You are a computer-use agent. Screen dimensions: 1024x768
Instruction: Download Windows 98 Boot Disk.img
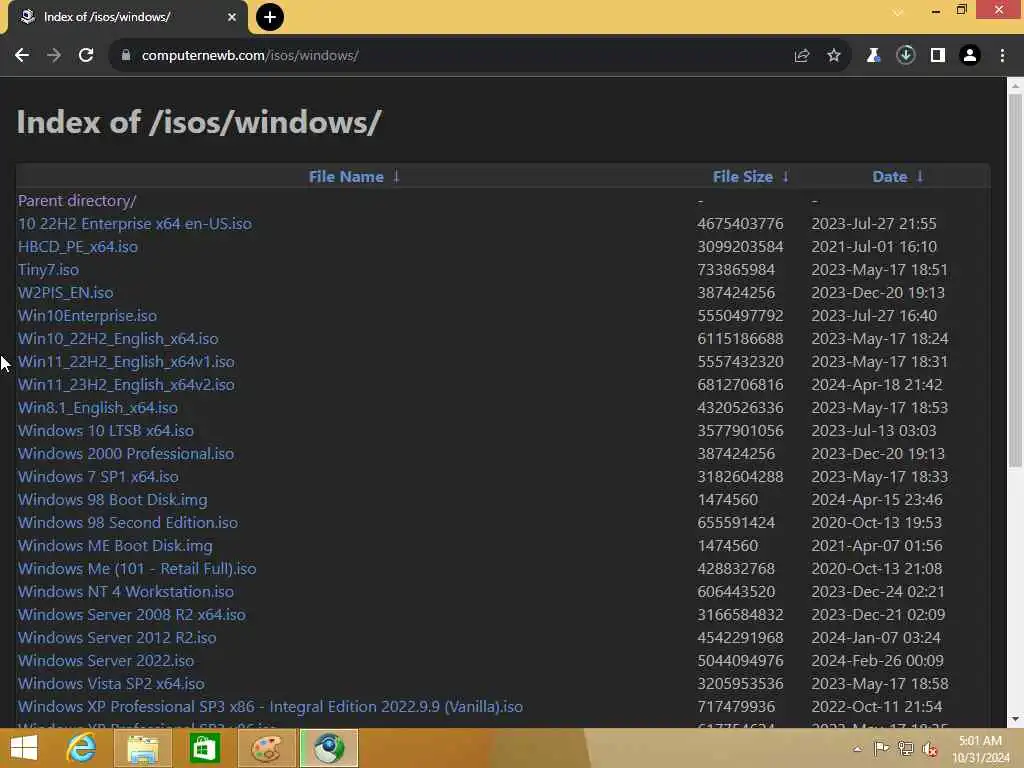point(112,500)
